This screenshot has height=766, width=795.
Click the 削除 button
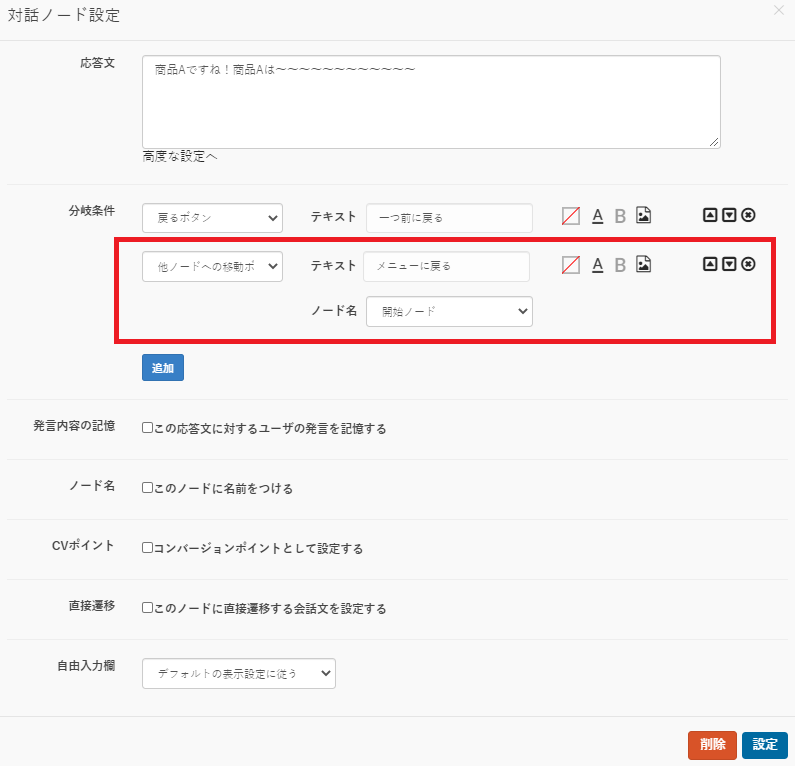712,744
